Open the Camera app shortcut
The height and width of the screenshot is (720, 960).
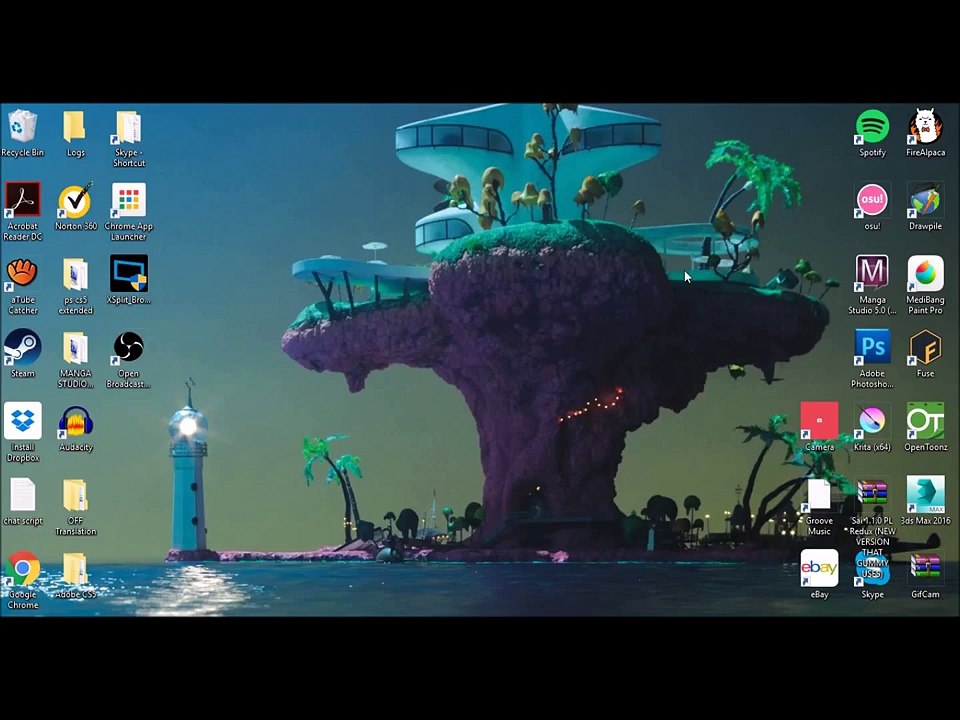(x=819, y=421)
